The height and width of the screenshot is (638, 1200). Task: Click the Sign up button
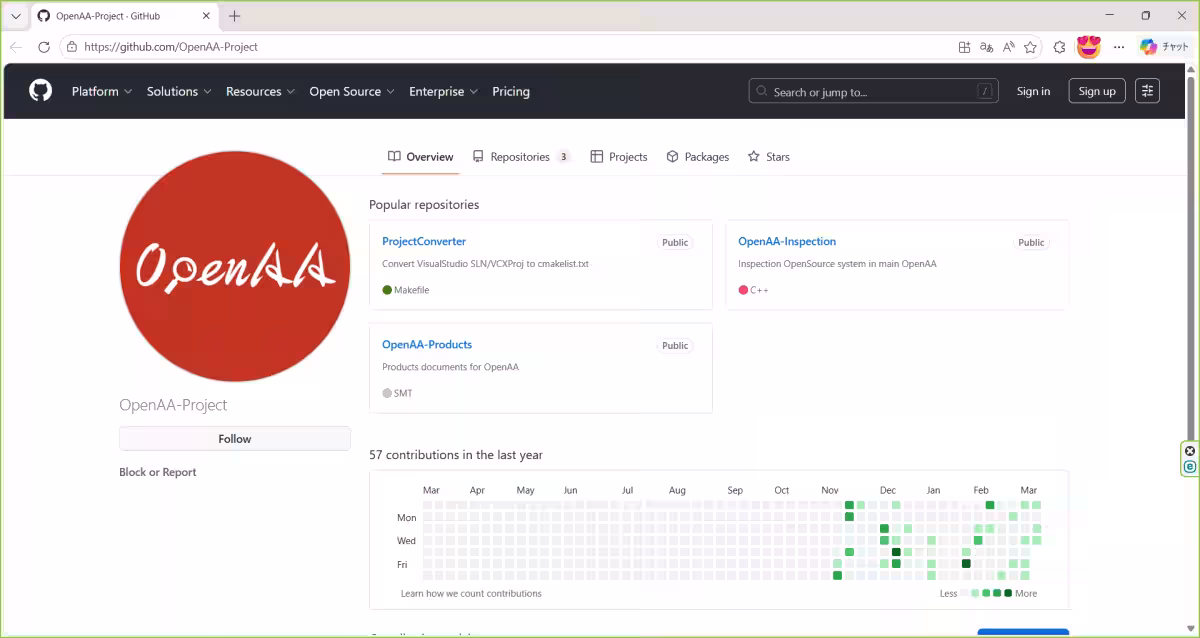1096,91
